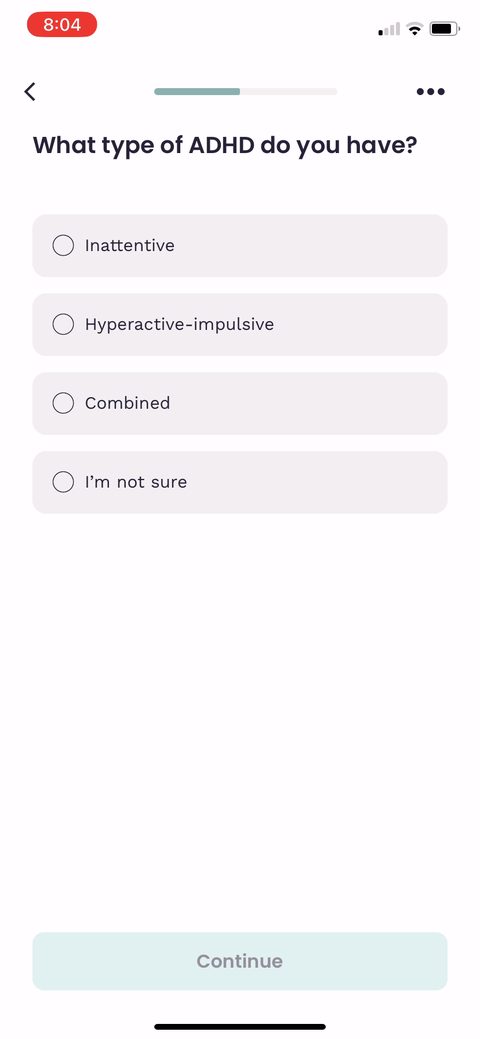Tap the 'I'm not sure' option text
This screenshot has width=480, height=1039.
coord(136,482)
